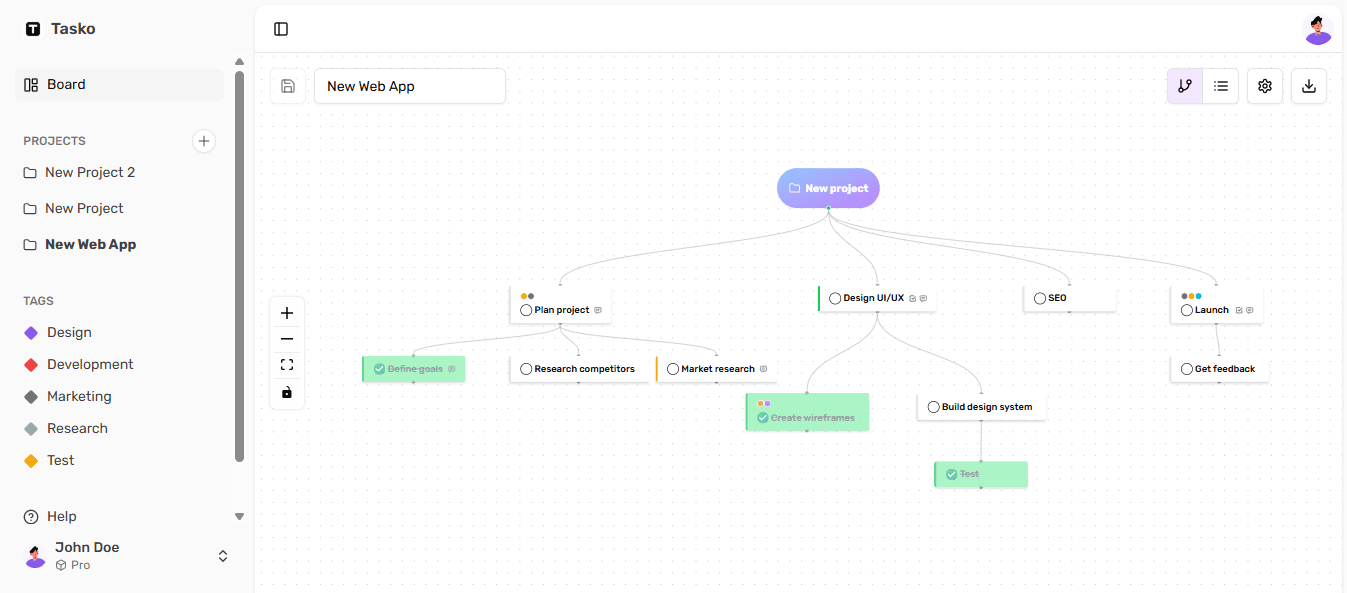
Task: Uncheck the Define goals task
Action: (x=380, y=369)
